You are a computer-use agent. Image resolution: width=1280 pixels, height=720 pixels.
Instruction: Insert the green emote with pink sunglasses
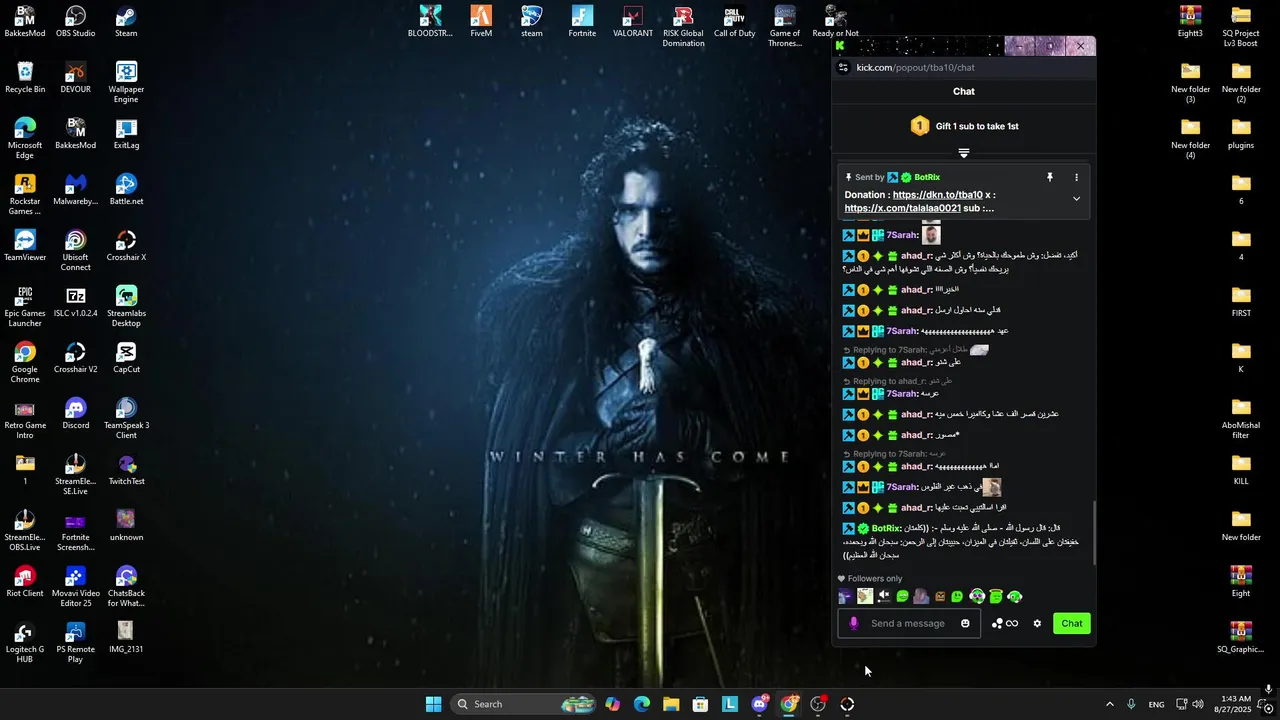[x=977, y=596]
